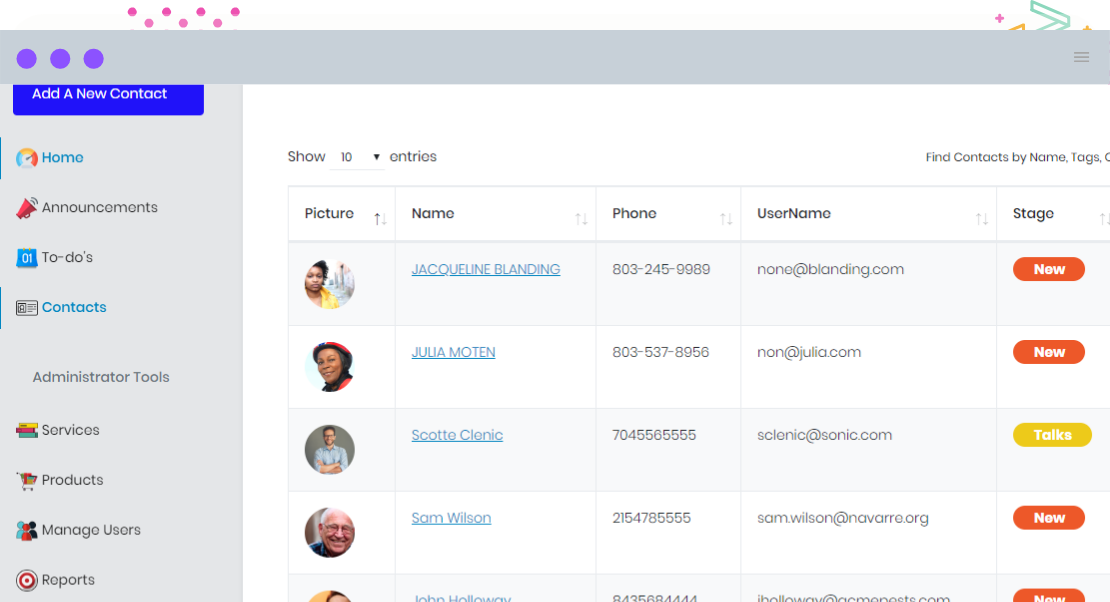Open JACQUELINE BLANDING's contact link
Viewport: 1110px width, 602px height.
[x=485, y=269]
